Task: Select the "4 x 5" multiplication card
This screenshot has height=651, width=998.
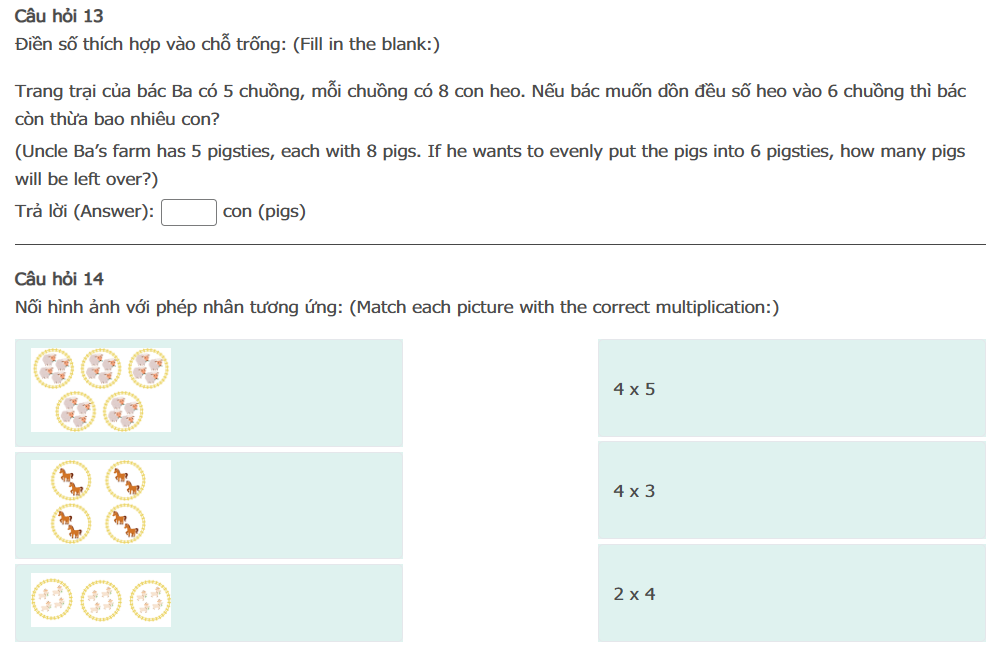Action: pos(791,388)
